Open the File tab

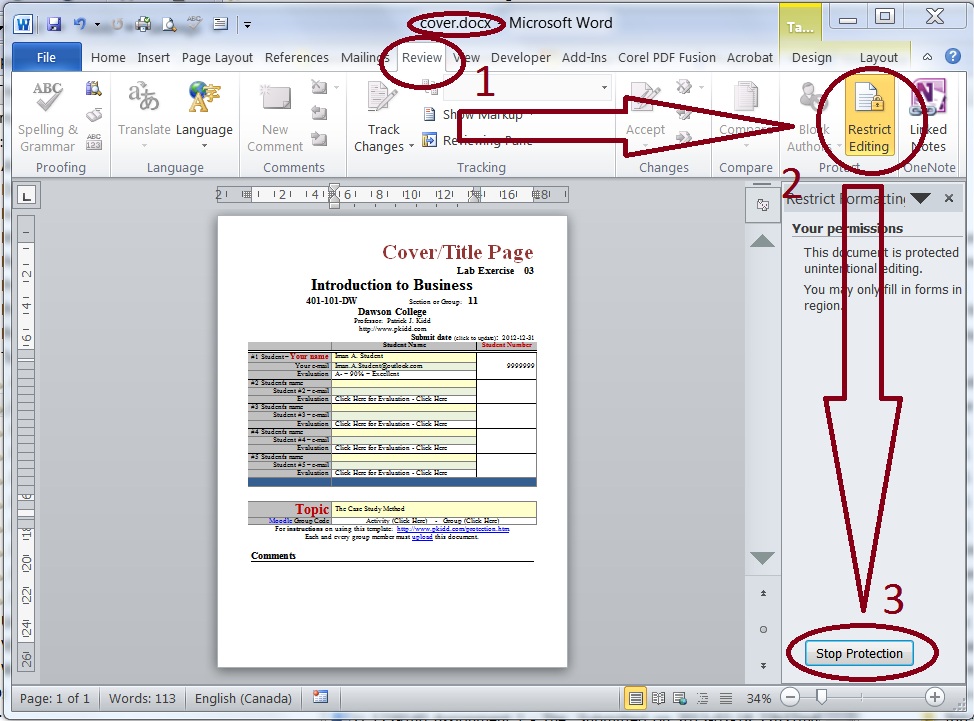coord(47,57)
